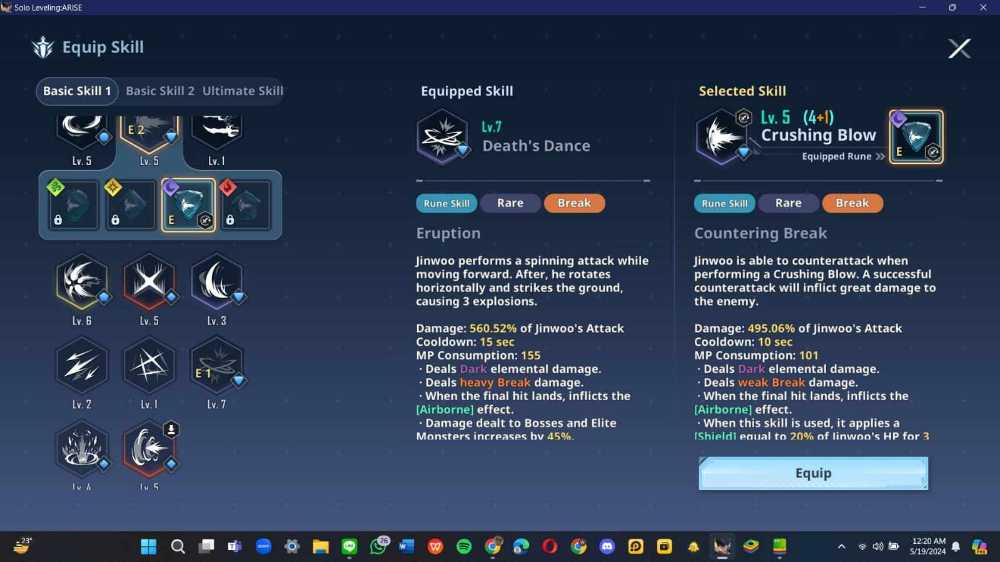Select the purple equipped rune marked E
The image size is (1000, 562).
click(x=188, y=205)
